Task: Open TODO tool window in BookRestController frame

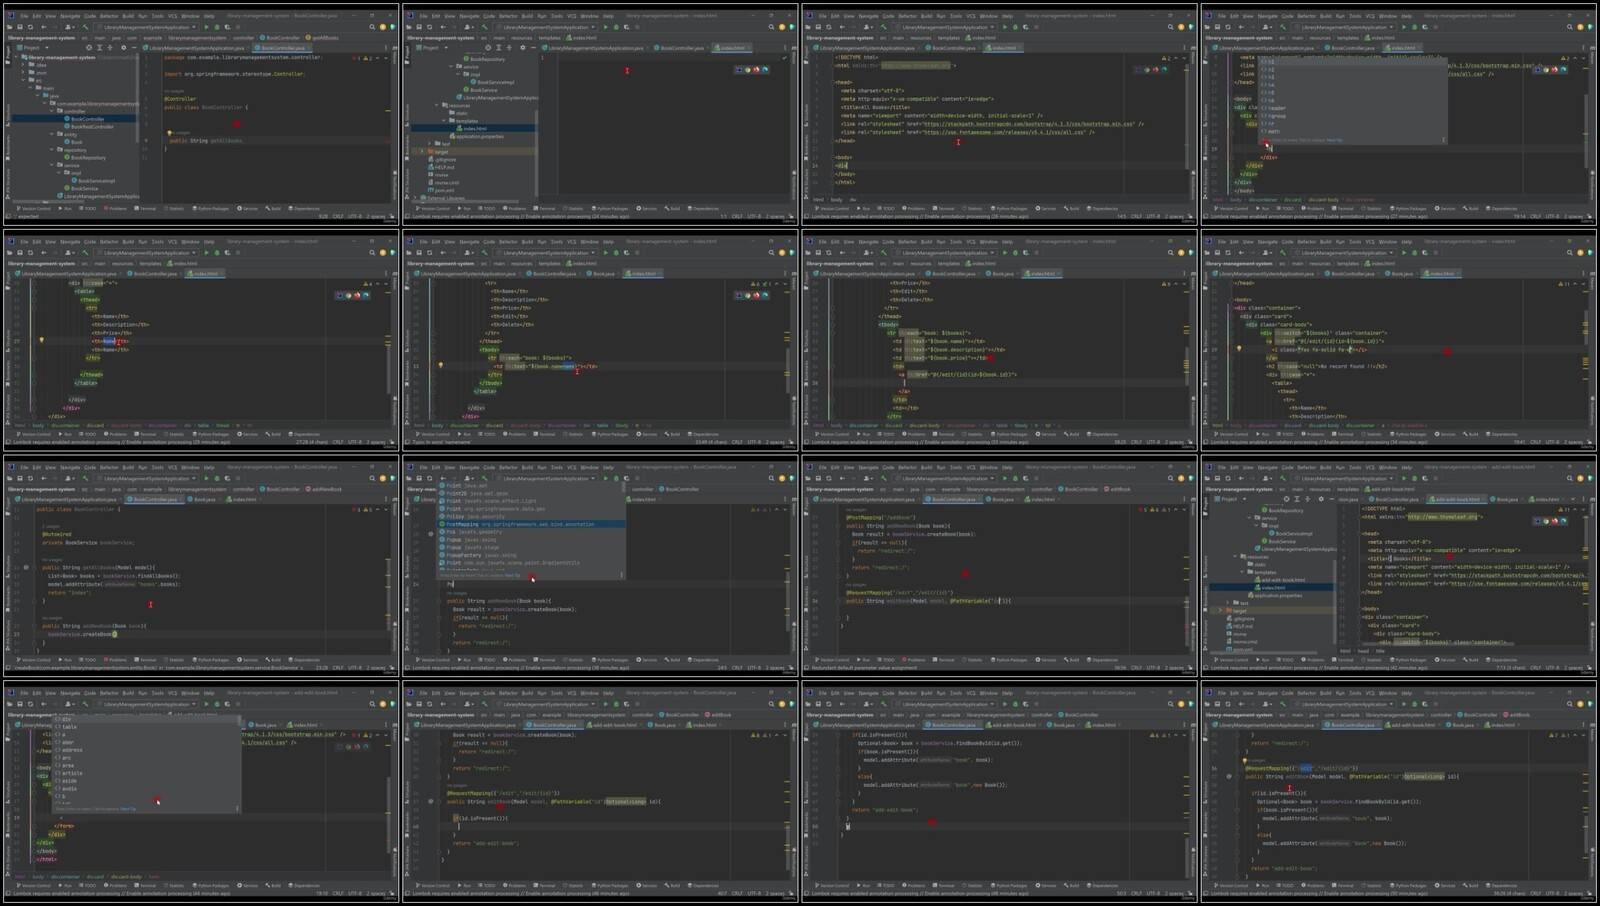Action: coord(89,209)
